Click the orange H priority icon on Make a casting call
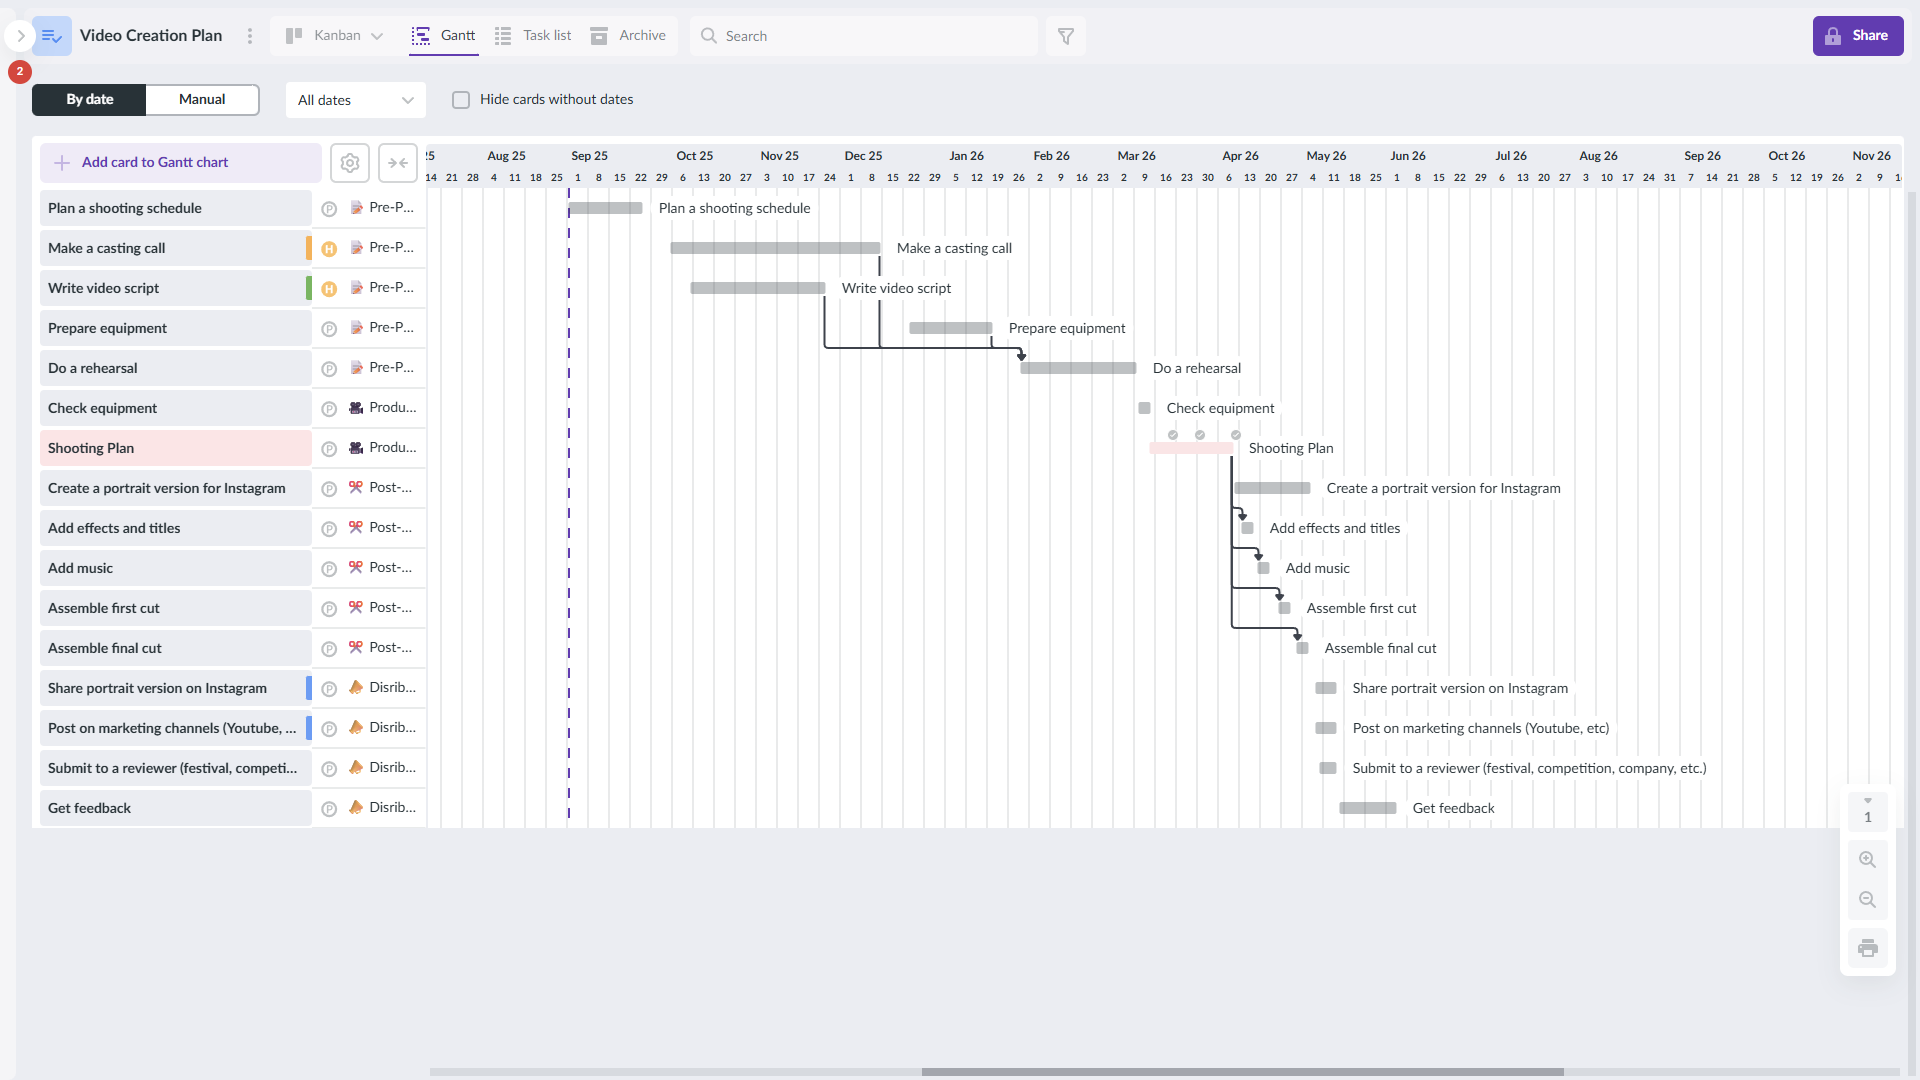The height and width of the screenshot is (1080, 1920). tap(330, 248)
